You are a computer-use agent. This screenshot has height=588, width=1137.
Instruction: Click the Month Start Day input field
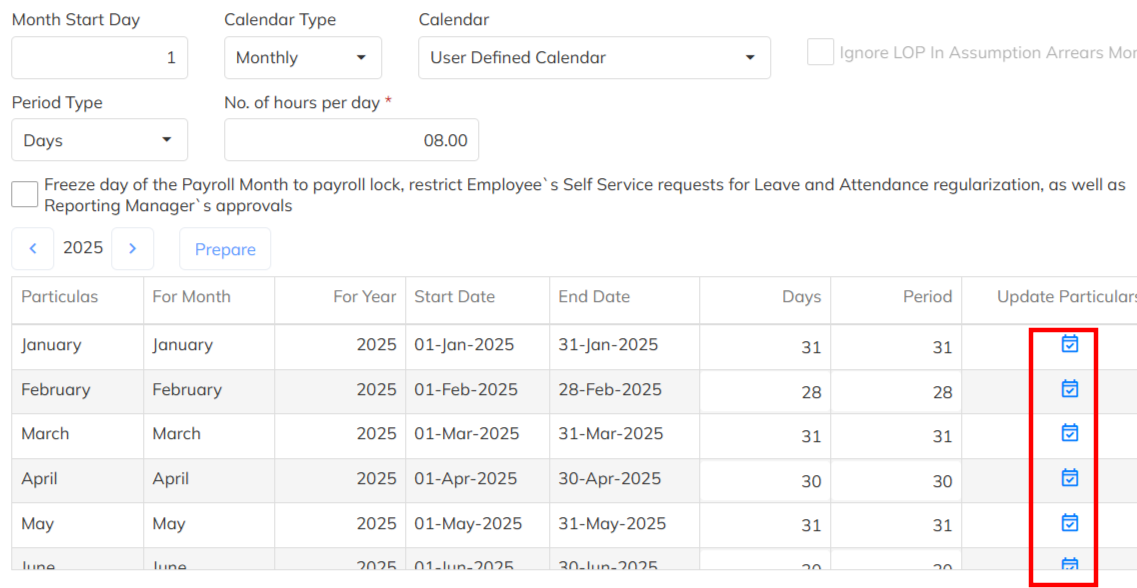(99, 58)
